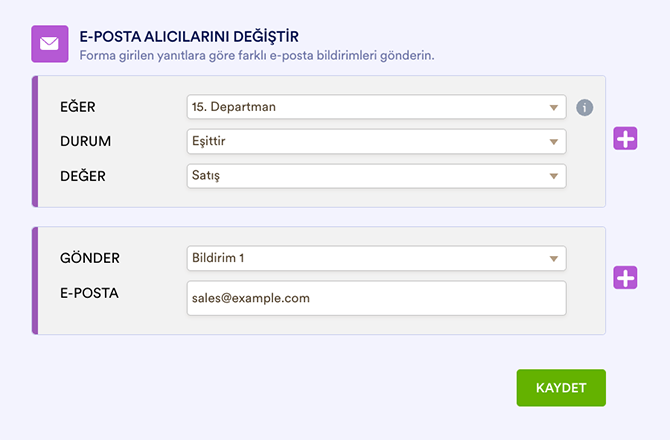Add another action with the lower plus icon
This screenshot has height=440, width=670.
(625, 278)
